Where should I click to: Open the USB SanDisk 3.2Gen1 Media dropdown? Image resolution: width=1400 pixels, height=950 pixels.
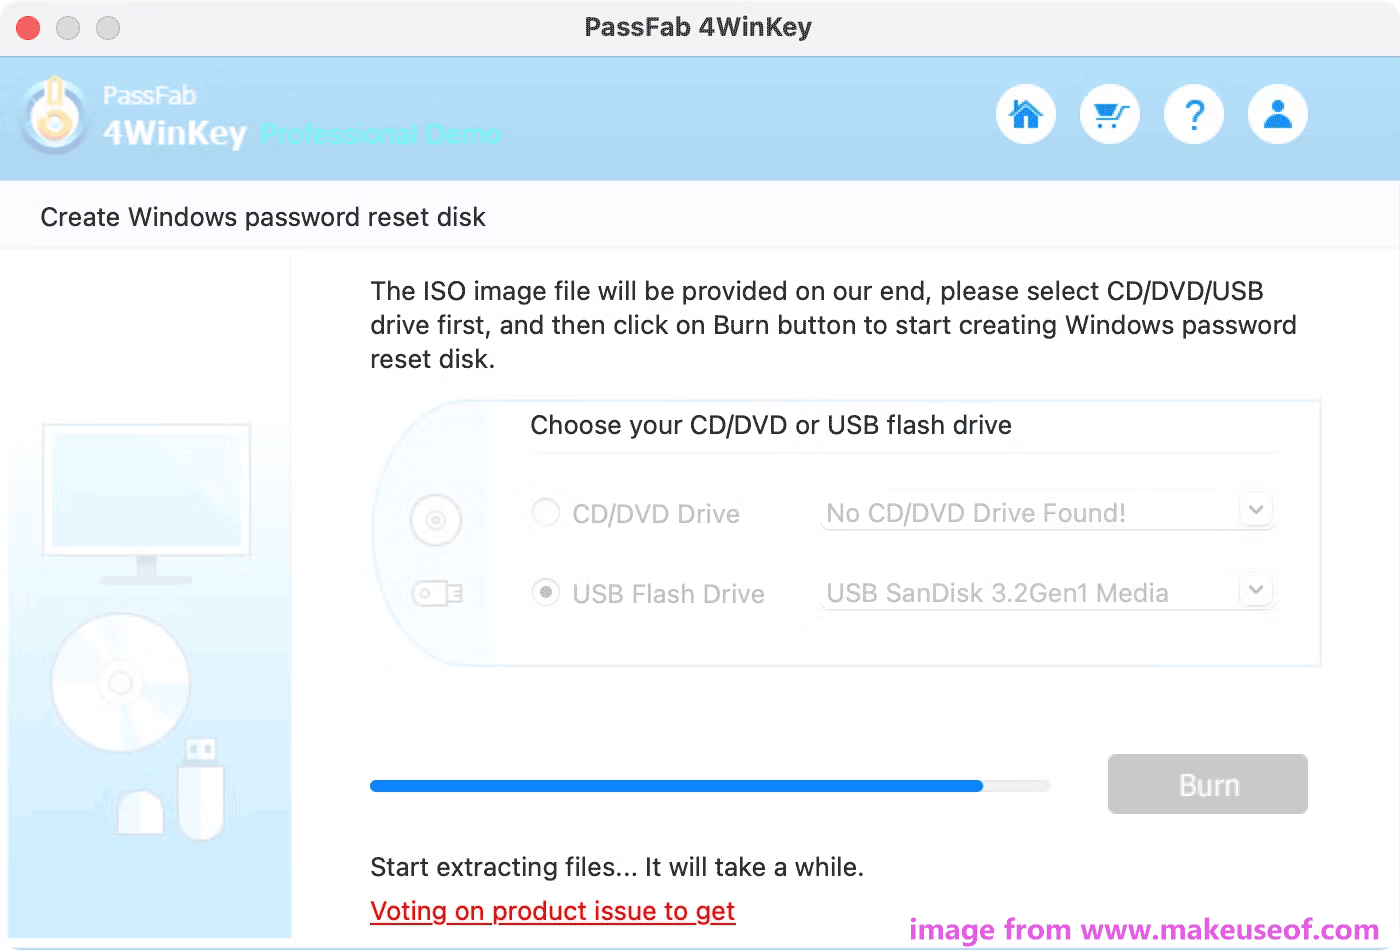[1257, 590]
